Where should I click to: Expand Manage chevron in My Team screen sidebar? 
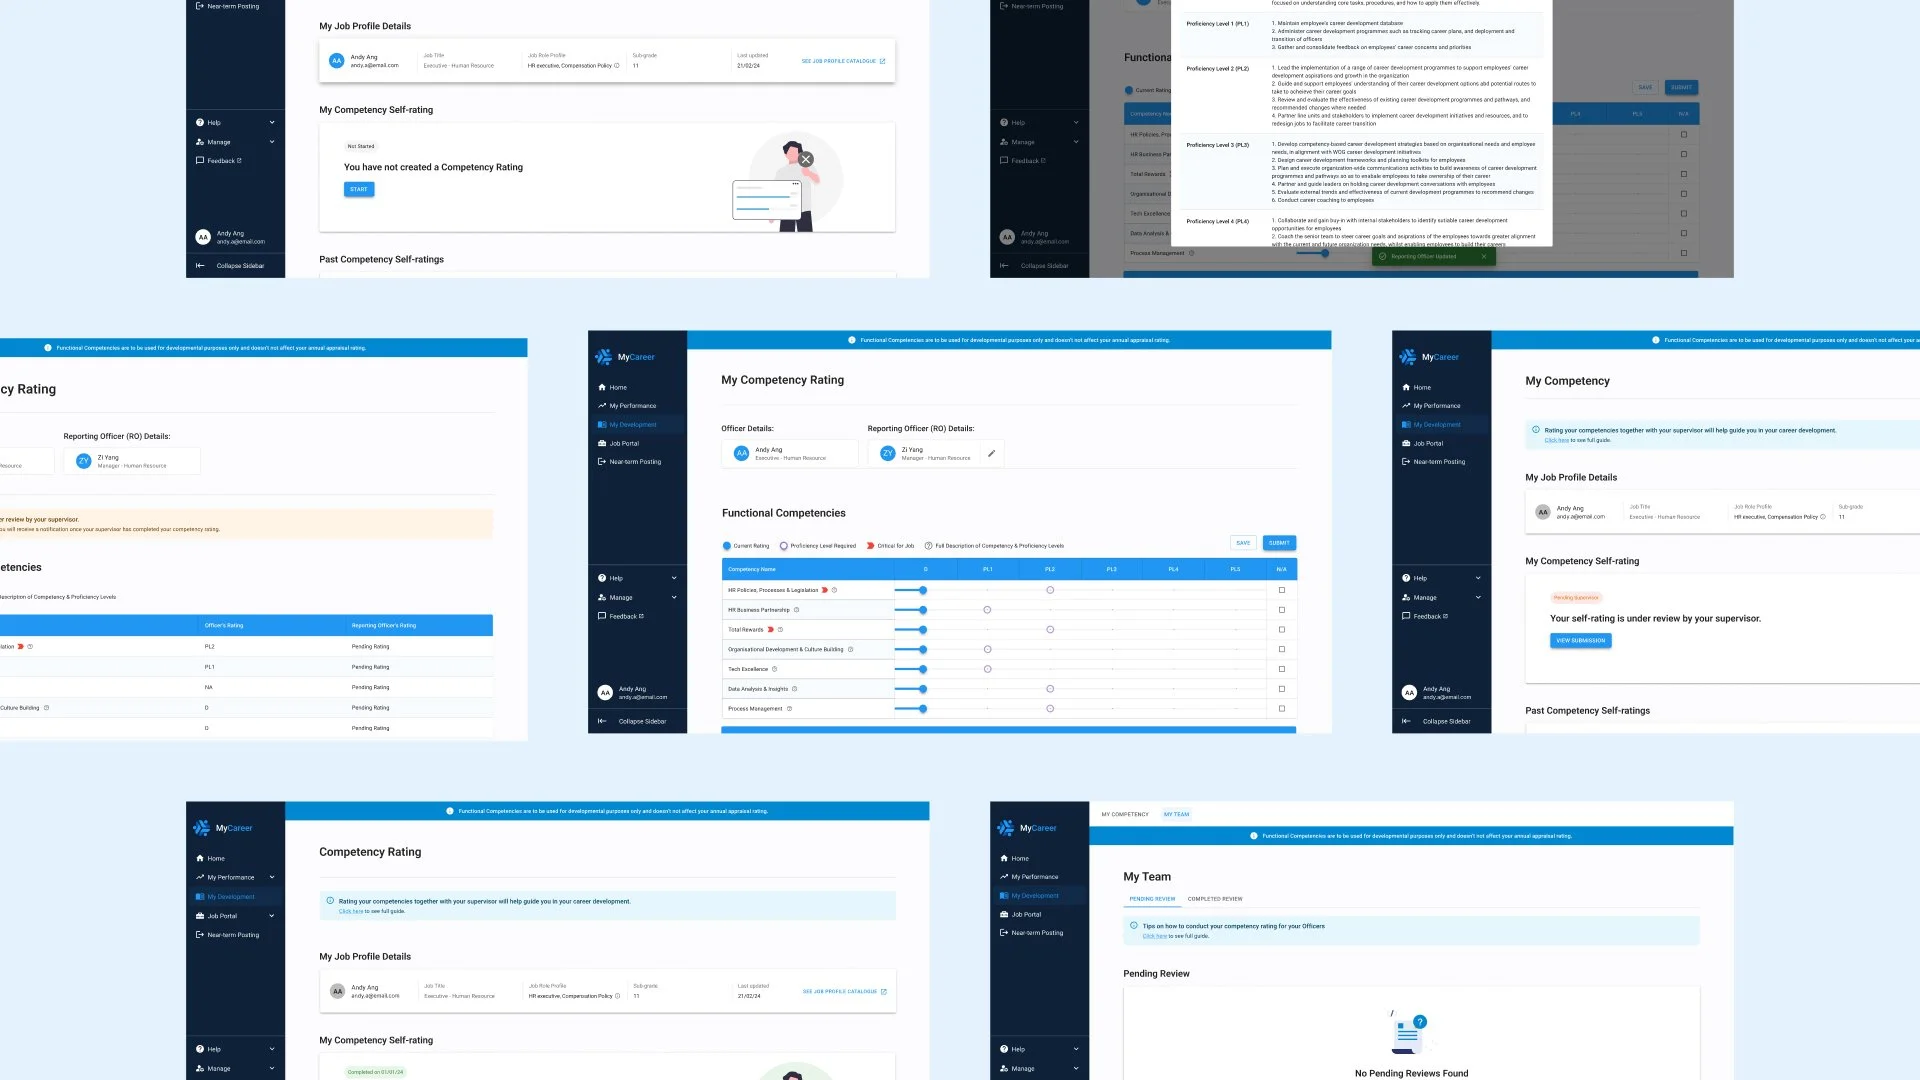pyautogui.click(x=1076, y=1068)
